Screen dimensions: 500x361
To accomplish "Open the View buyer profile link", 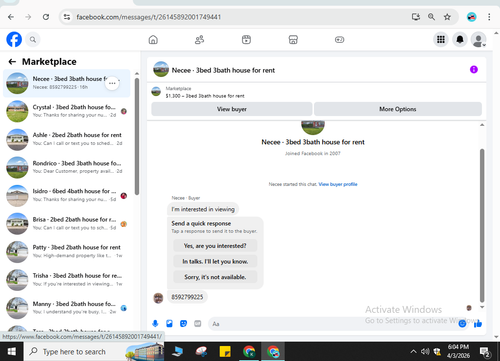I will [338, 184].
